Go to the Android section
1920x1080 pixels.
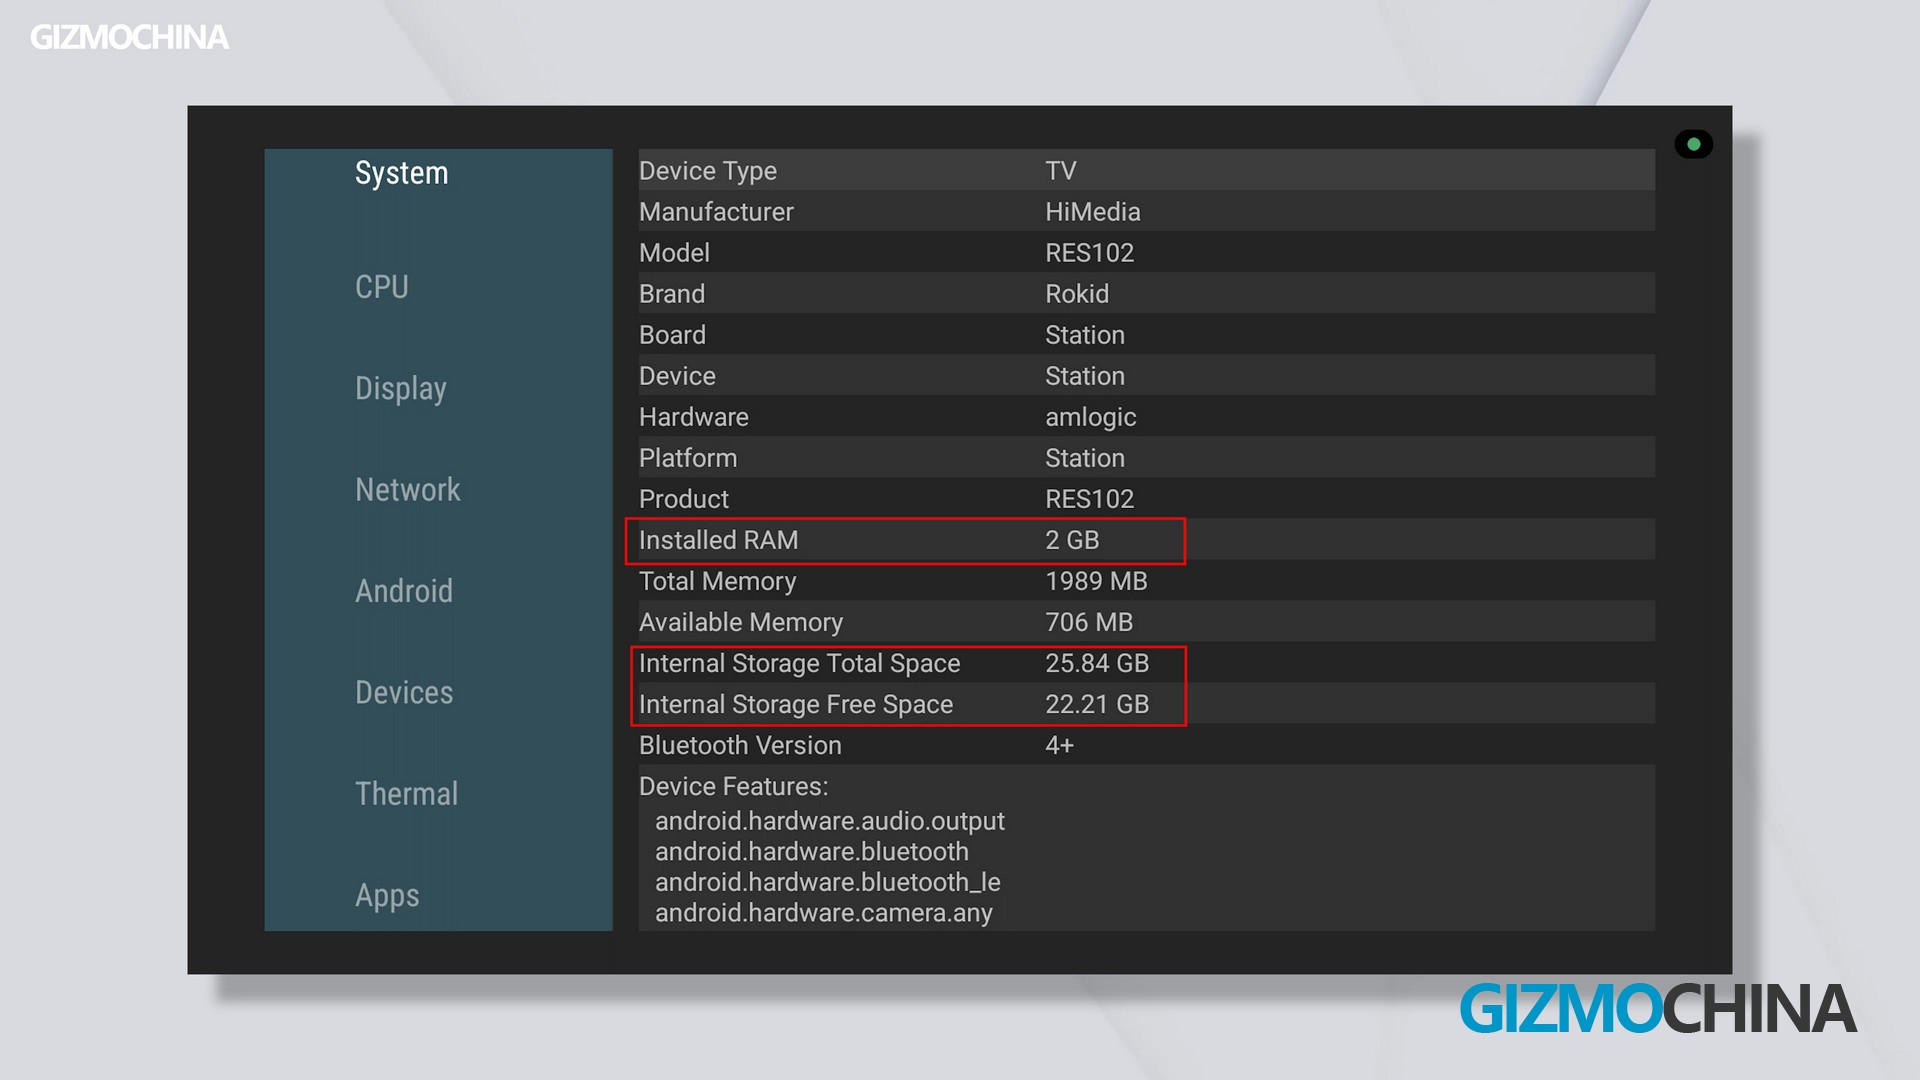pos(404,591)
